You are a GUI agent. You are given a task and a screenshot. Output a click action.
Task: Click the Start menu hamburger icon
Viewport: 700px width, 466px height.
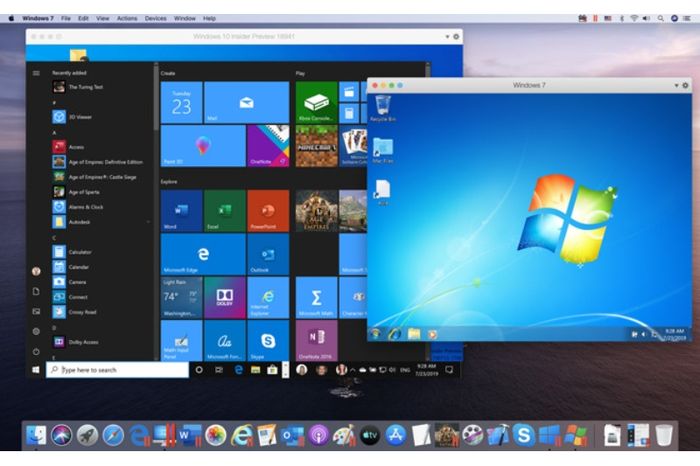click(36, 73)
